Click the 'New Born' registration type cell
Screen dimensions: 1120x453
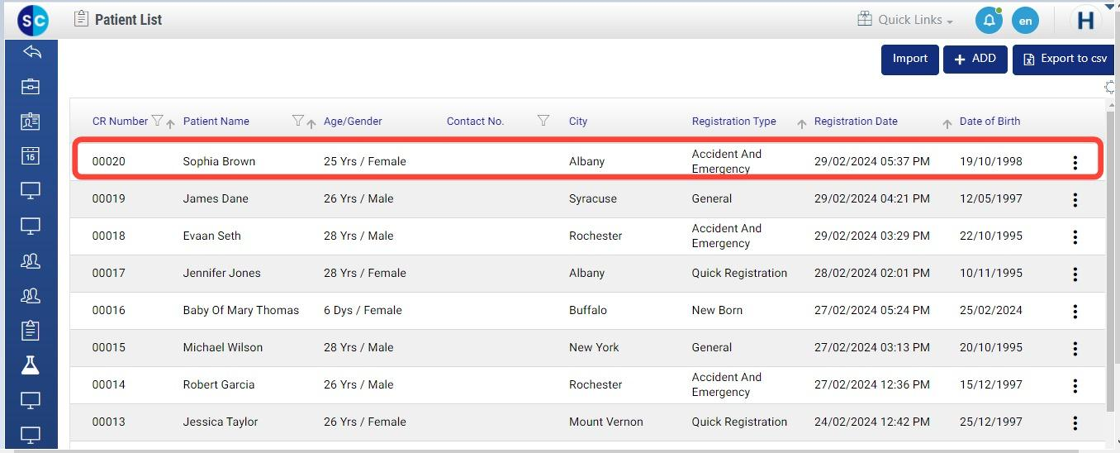tap(717, 310)
